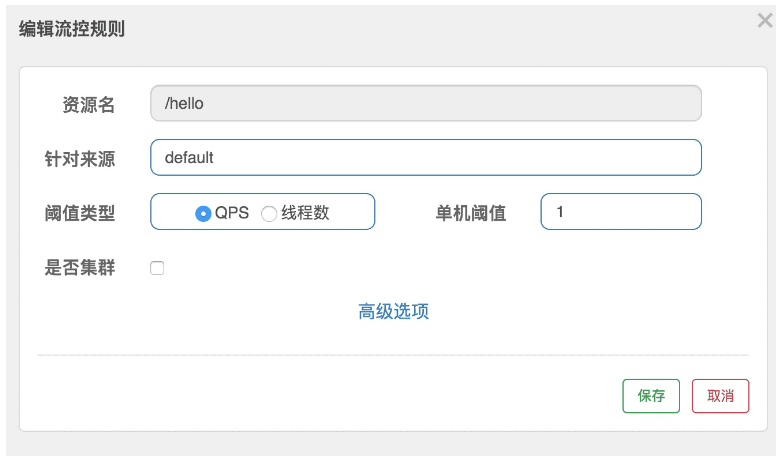This screenshot has width=780, height=460.
Task: Click the 单机阈值 input field
Action: tap(621, 212)
